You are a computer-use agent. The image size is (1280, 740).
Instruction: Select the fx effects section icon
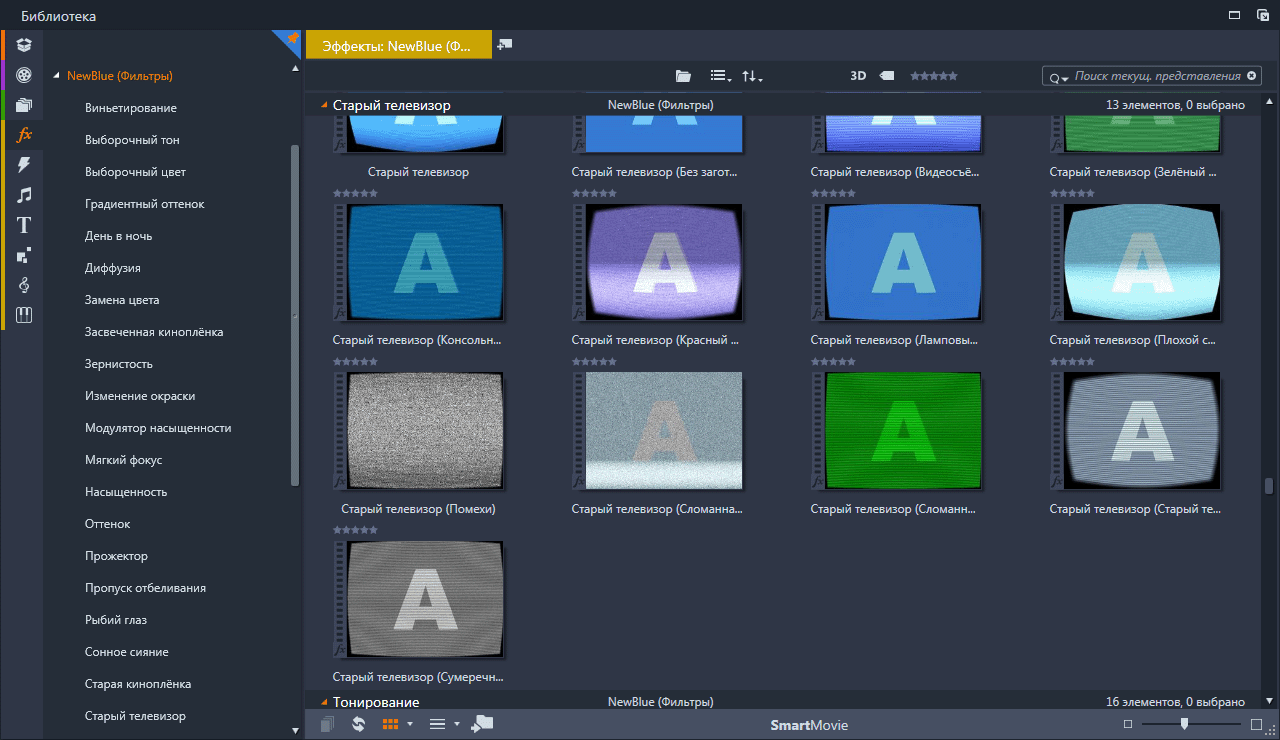point(24,134)
